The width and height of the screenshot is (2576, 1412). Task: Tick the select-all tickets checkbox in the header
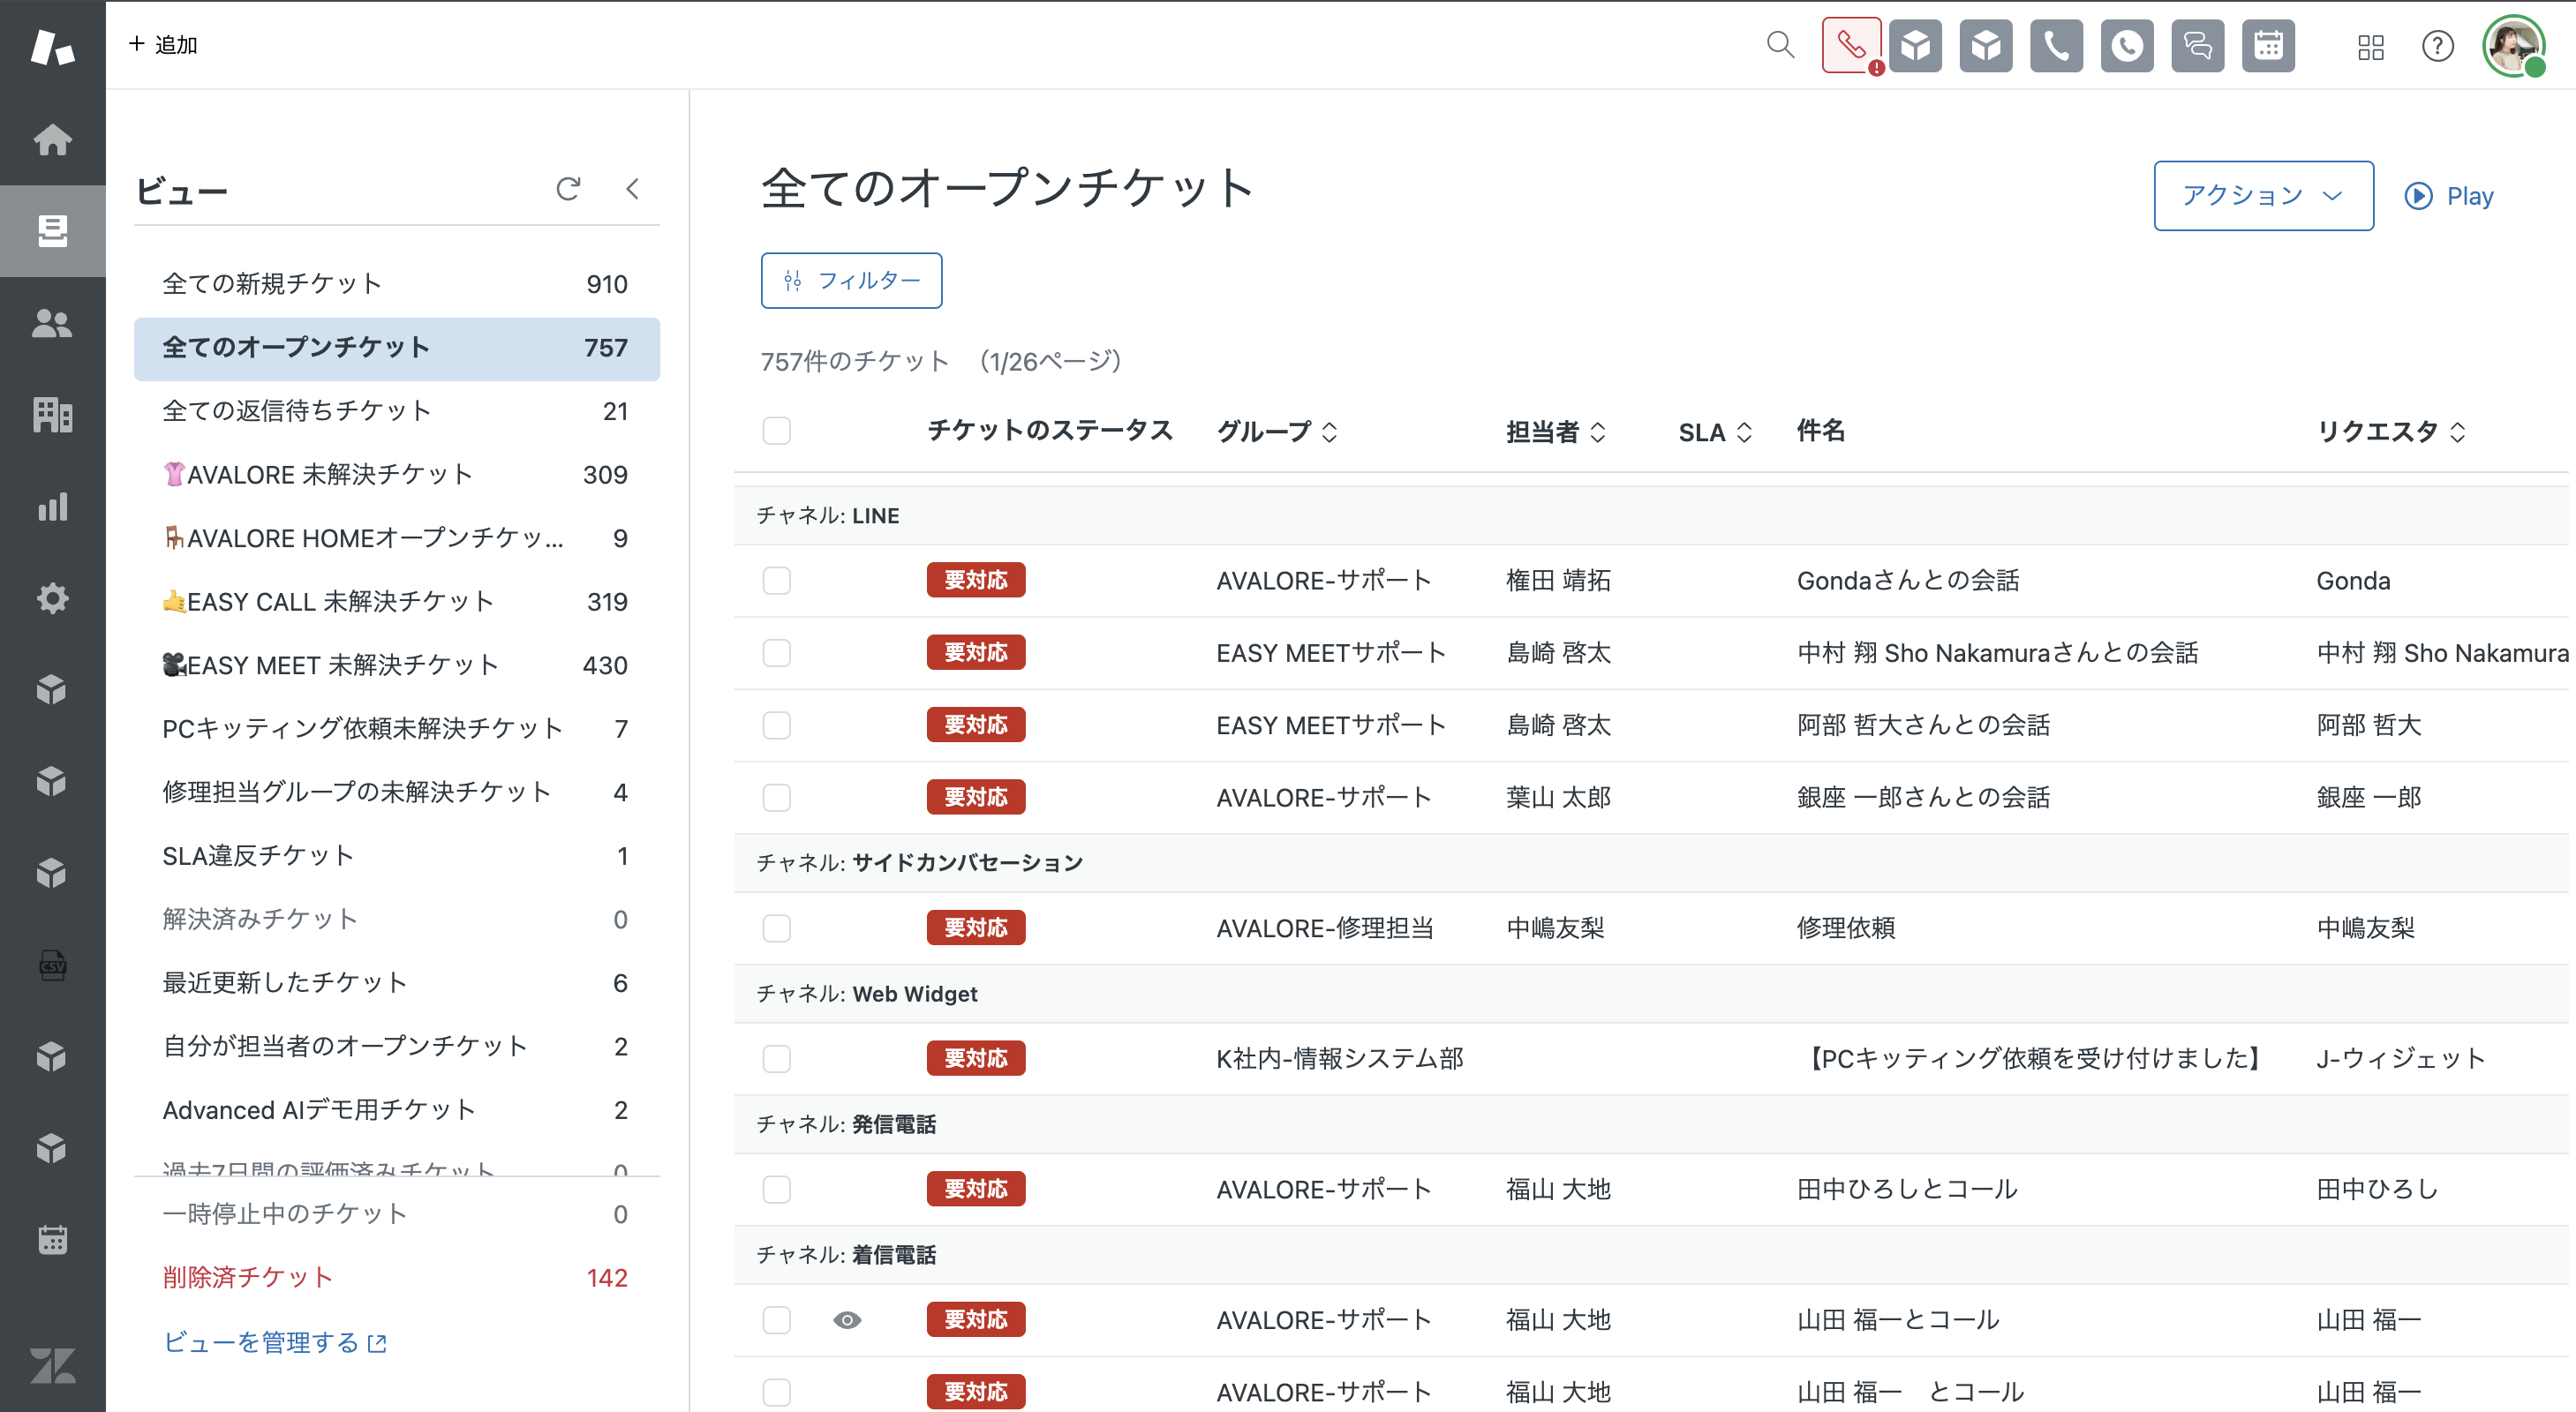pyautogui.click(x=776, y=431)
